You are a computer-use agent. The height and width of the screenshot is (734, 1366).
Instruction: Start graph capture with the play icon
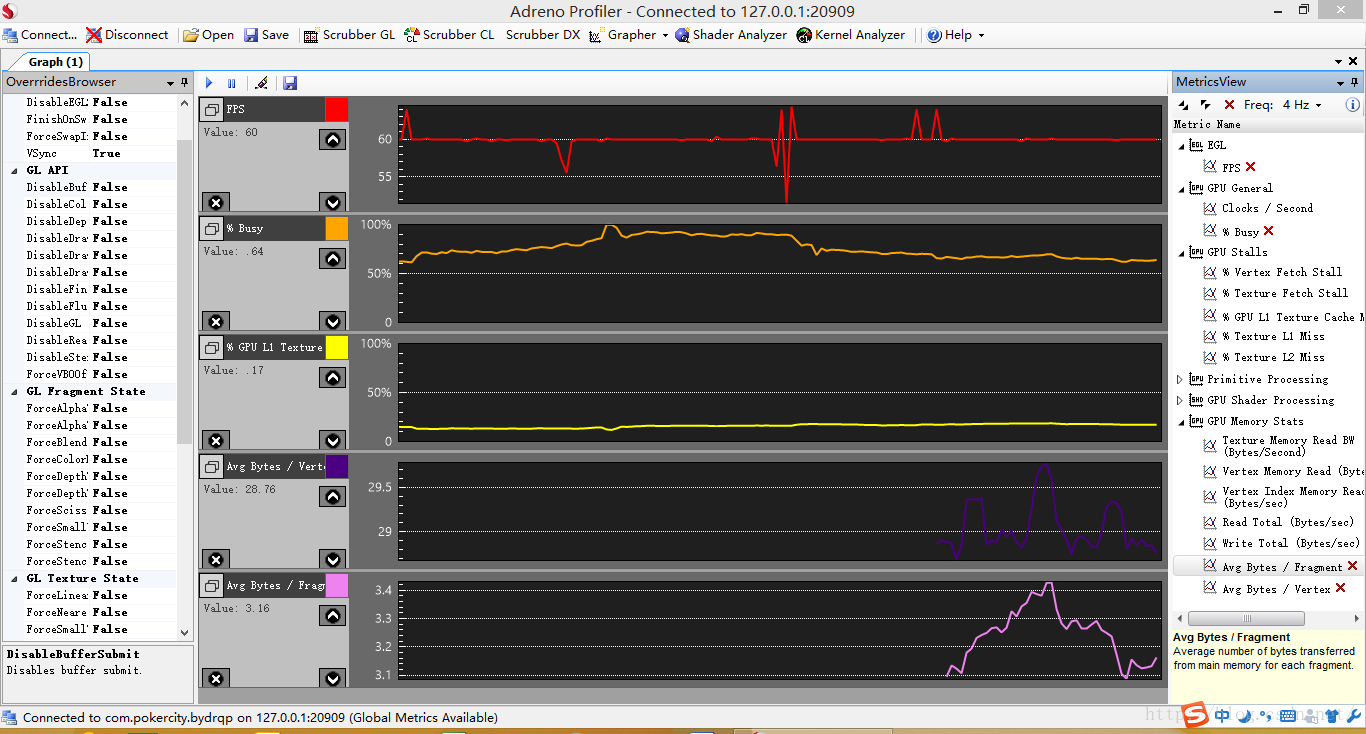(209, 83)
